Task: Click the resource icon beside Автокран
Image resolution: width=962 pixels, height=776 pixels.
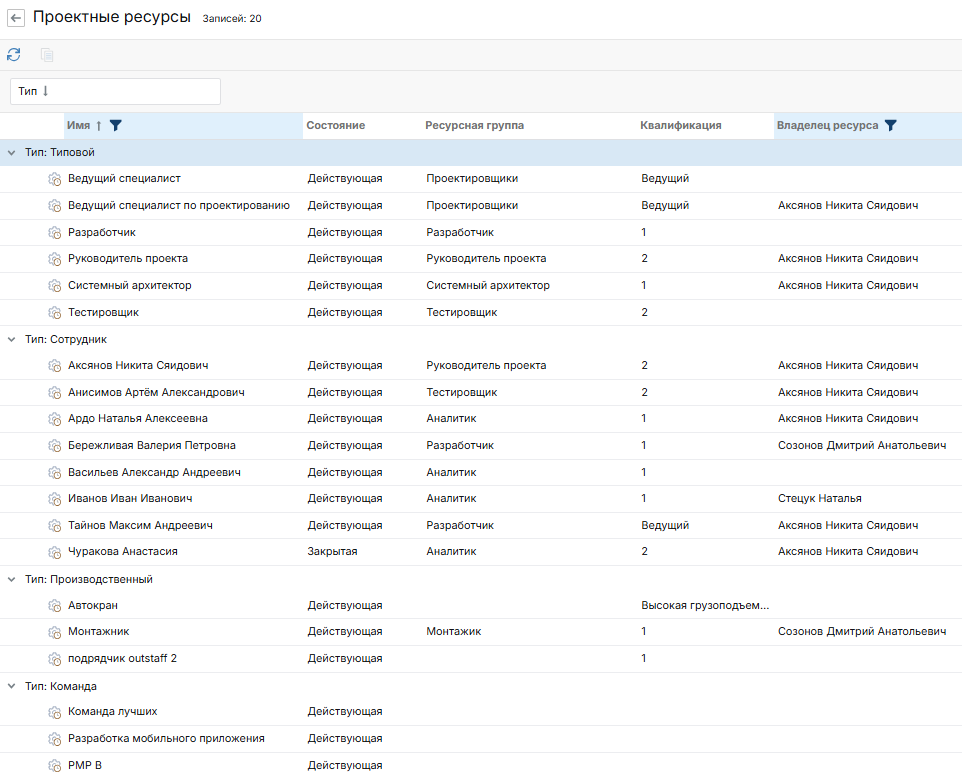Action: (55, 606)
